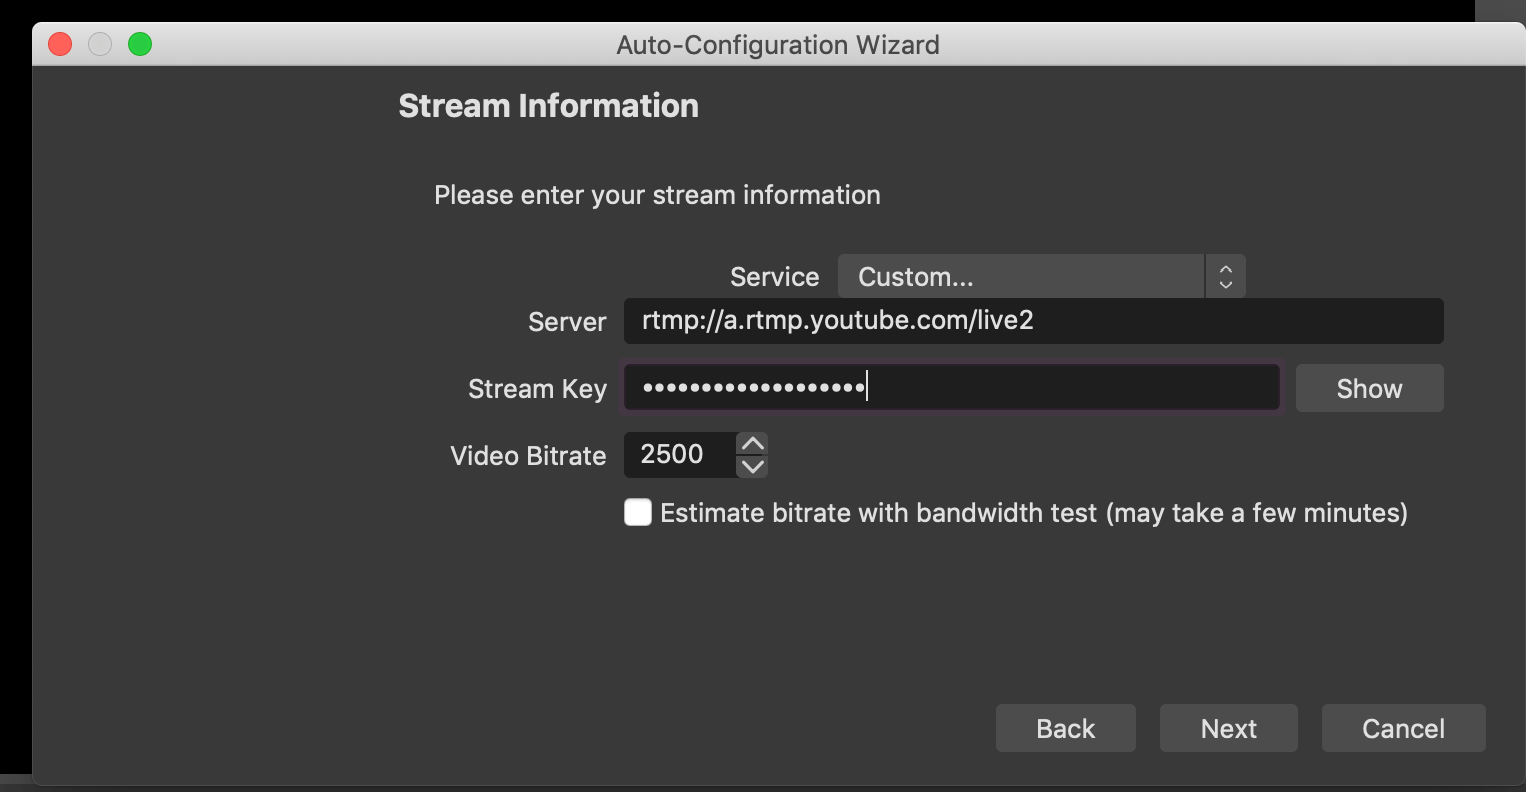The height and width of the screenshot is (792, 1526).
Task: Choose a streaming service other than Custom
Action: coord(1020,276)
